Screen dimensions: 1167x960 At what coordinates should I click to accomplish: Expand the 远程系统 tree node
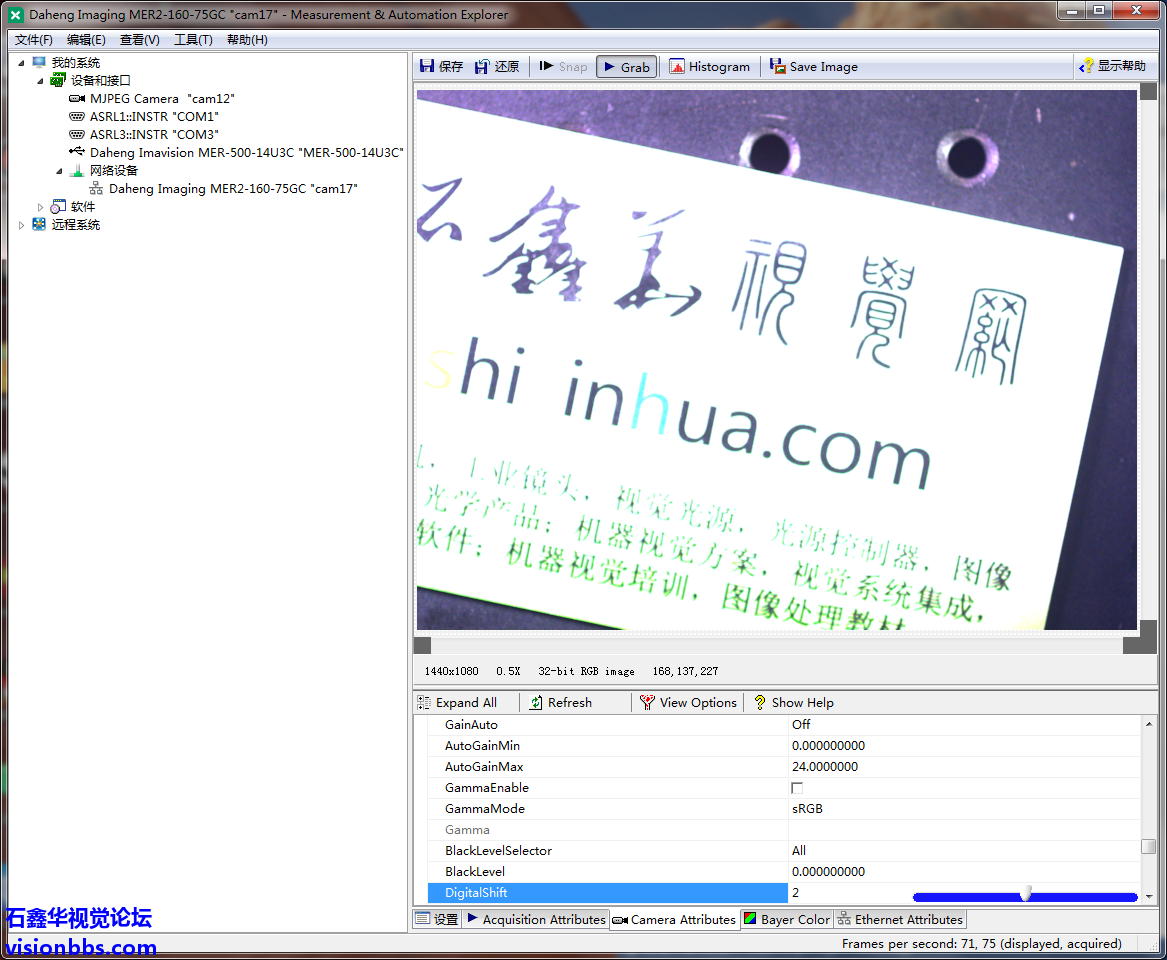22,225
